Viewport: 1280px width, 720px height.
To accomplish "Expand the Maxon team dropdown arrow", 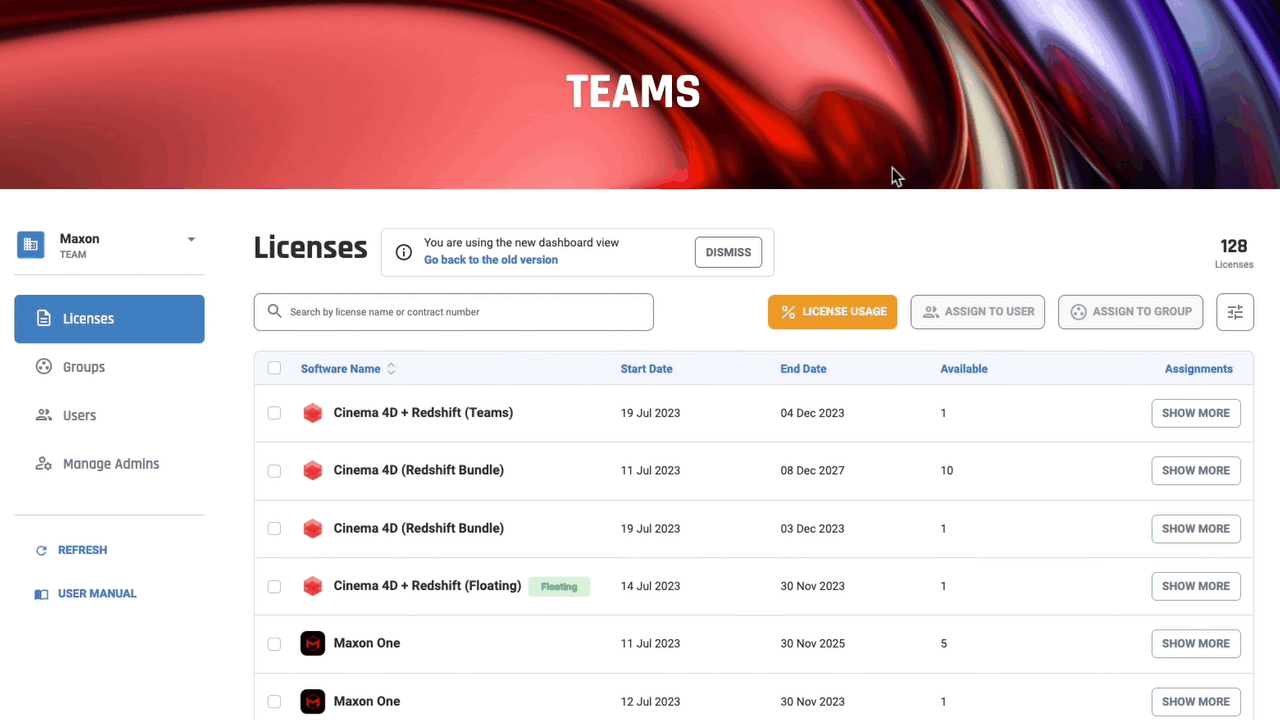I will pos(191,240).
